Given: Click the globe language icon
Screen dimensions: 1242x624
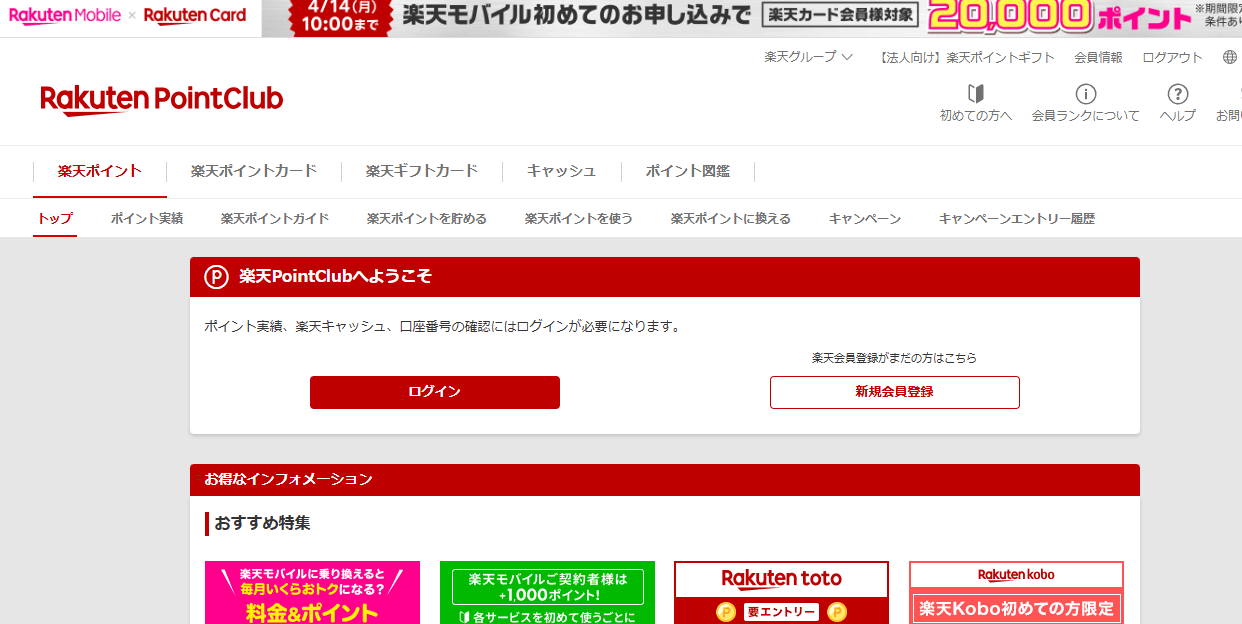Looking at the screenshot, I should 1230,57.
